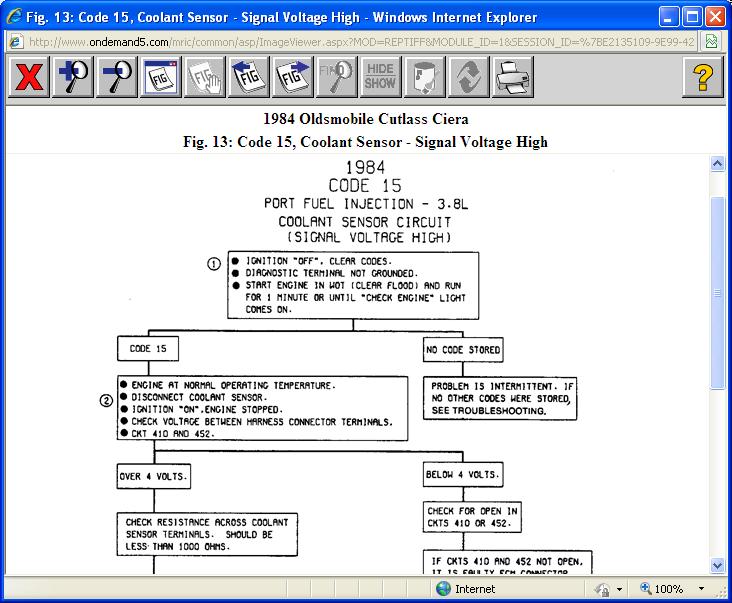Open the zoom level dropdown arrow
732x603 pixels.
701,589
